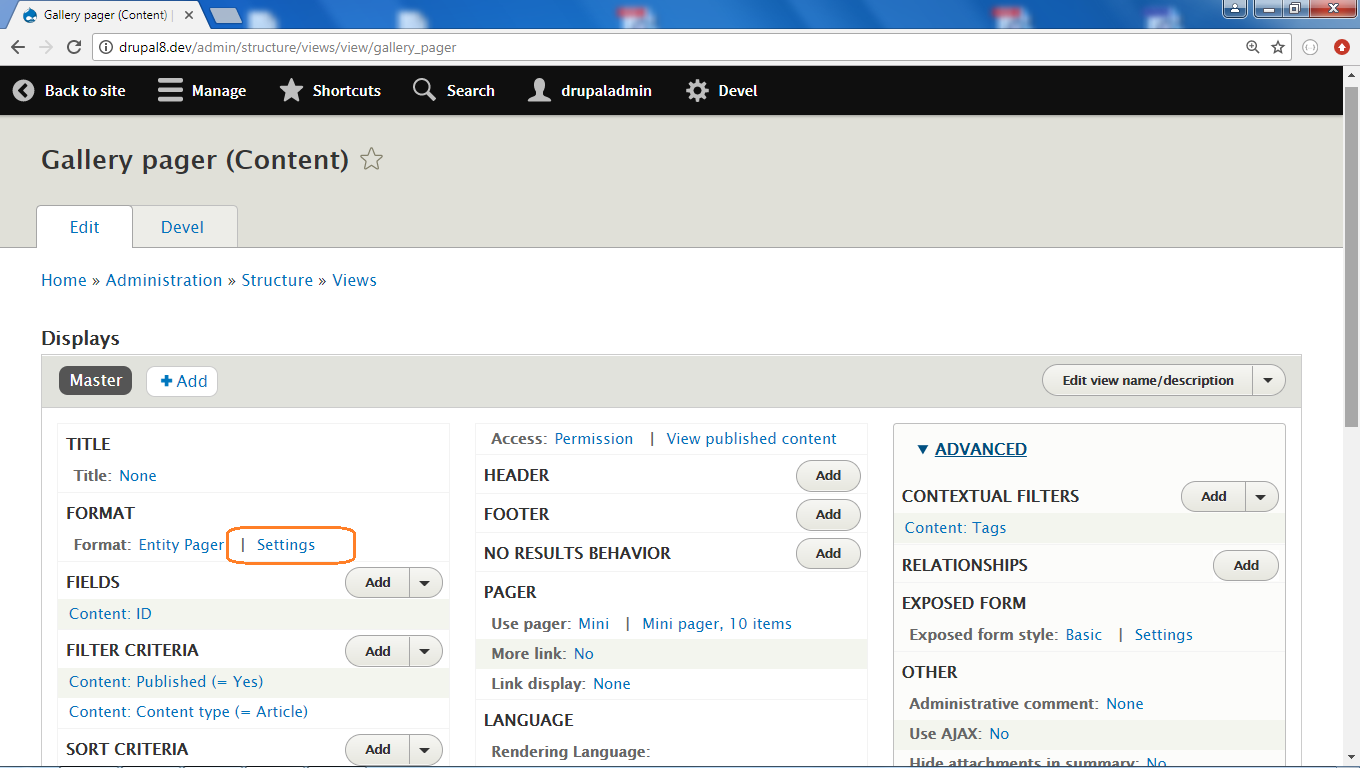Open the Edit view name/description dropdown arrow
The image size is (1360, 768).
coord(1268,380)
